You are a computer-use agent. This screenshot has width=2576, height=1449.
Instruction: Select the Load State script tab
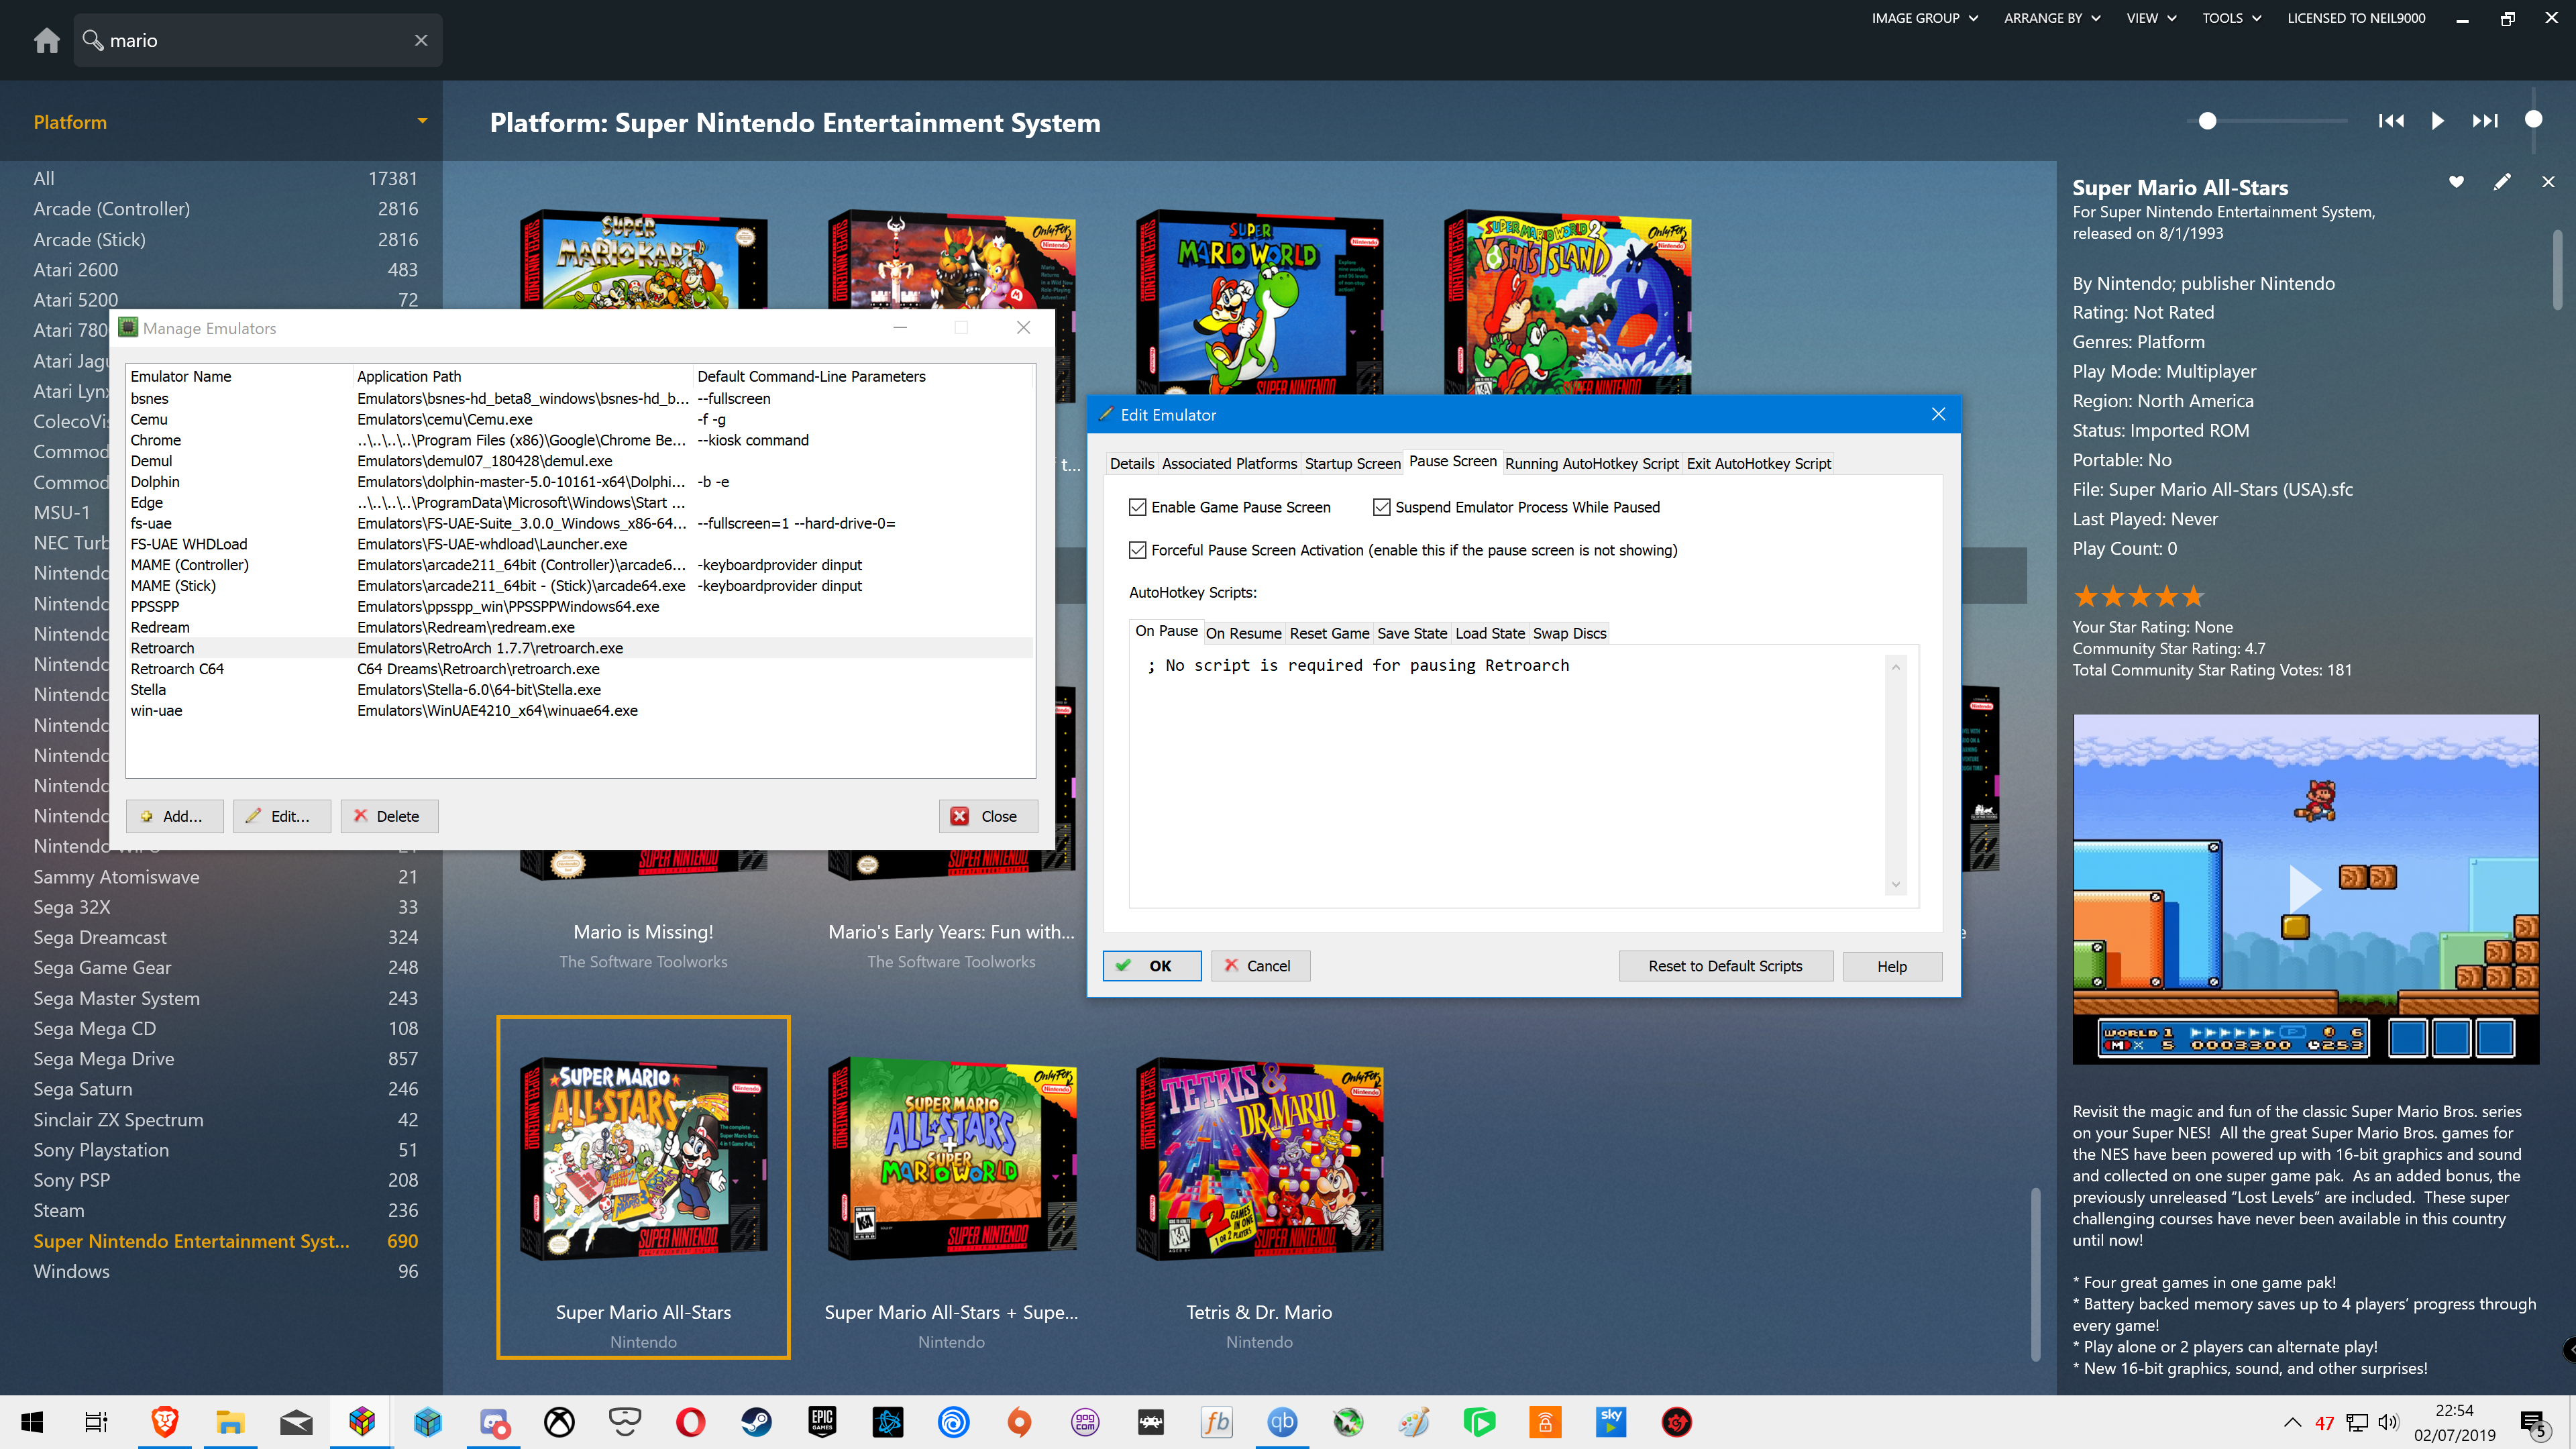point(1490,633)
